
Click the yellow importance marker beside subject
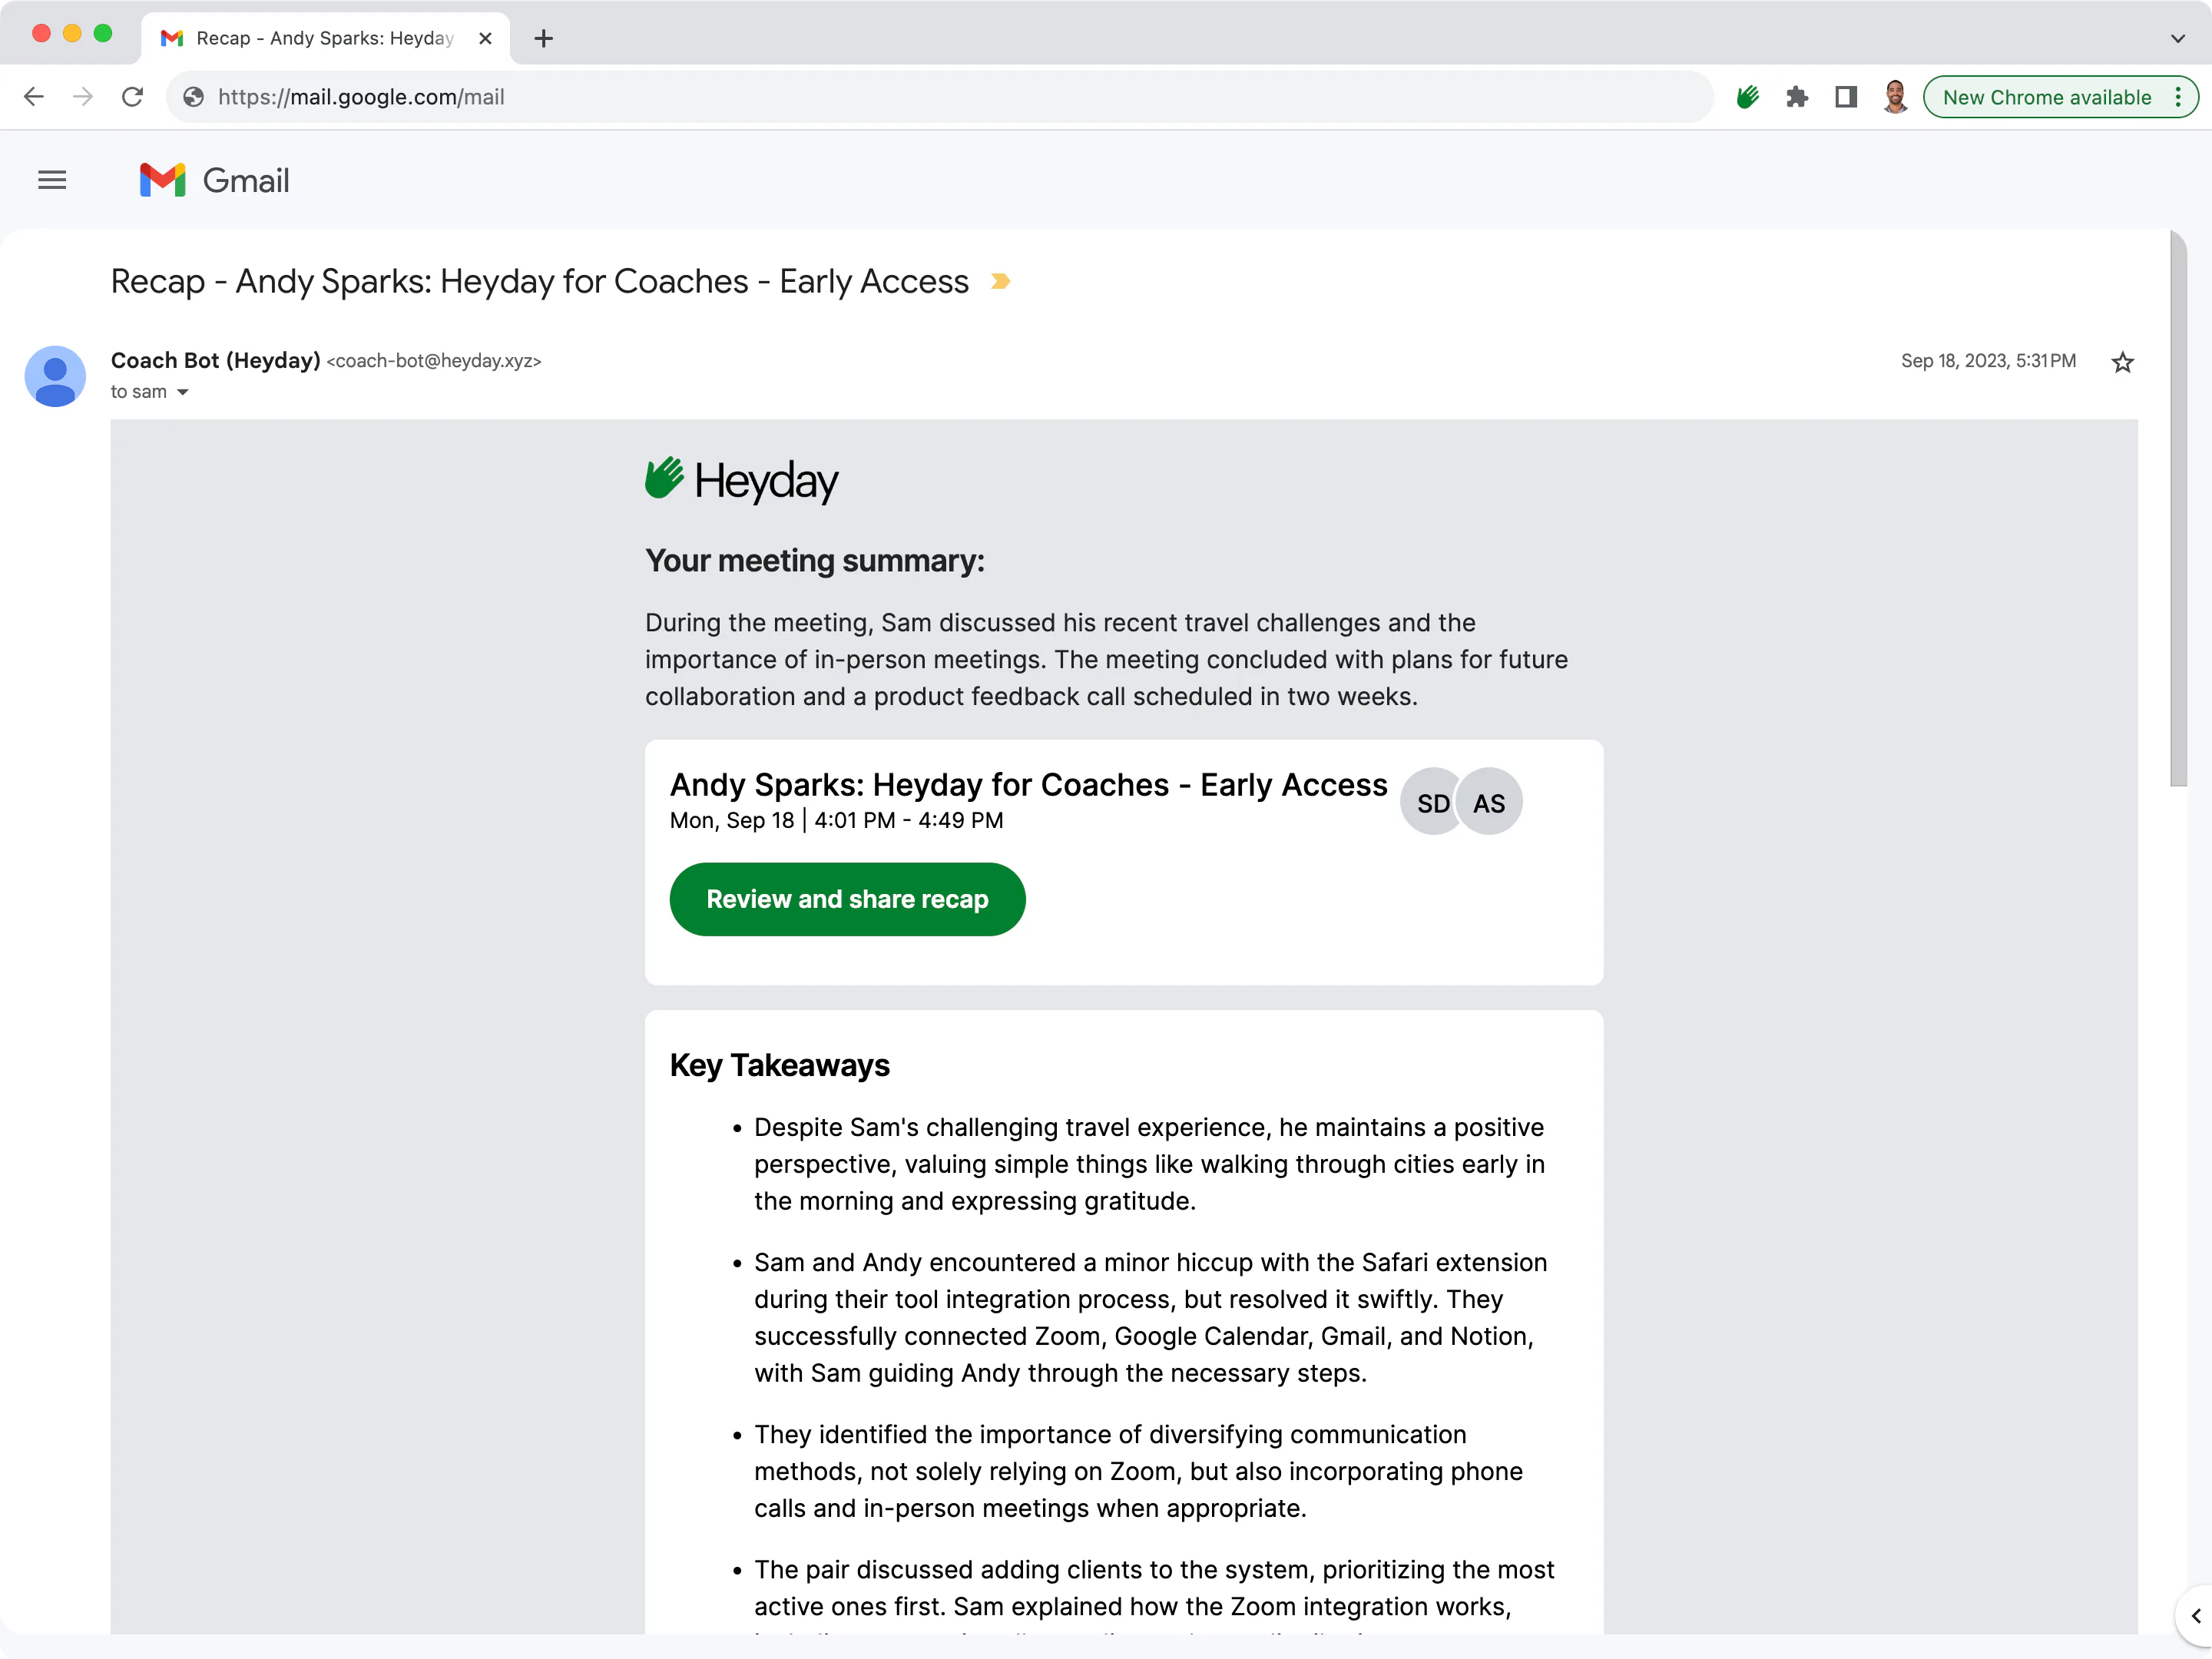tap(1000, 282)
